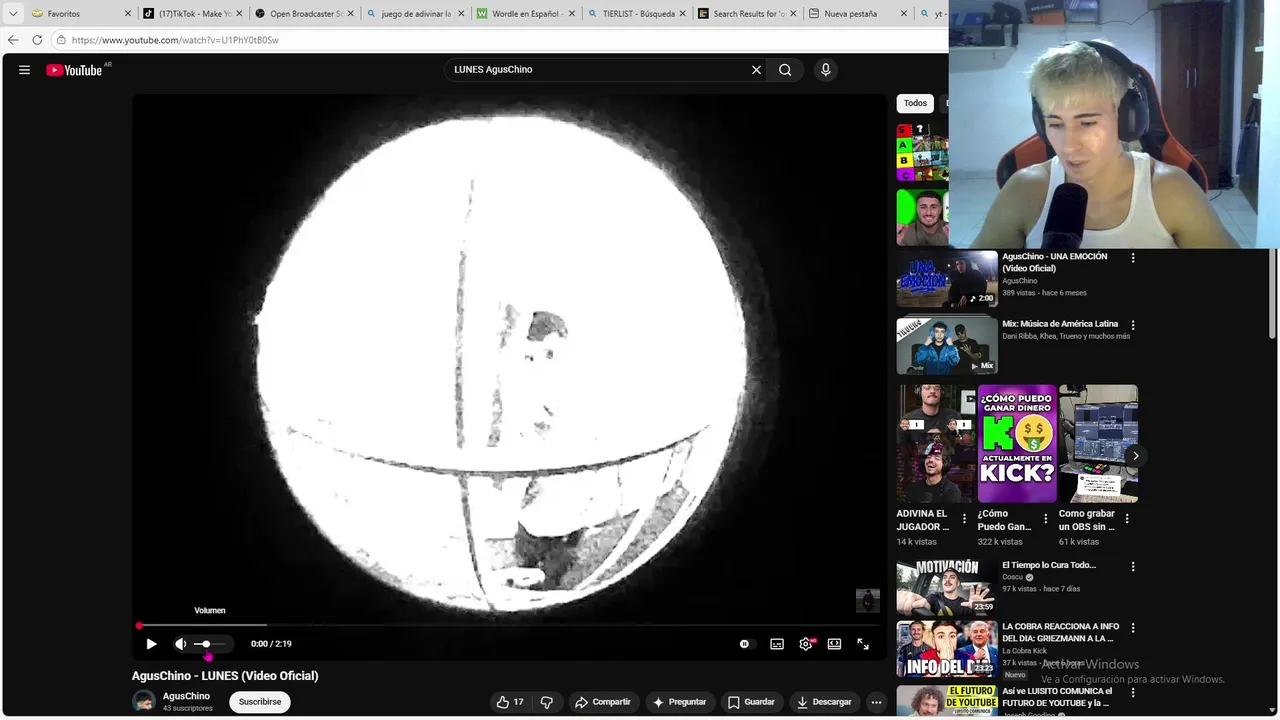Open player settings gear

pyautogui.click(x=806, y=644)
